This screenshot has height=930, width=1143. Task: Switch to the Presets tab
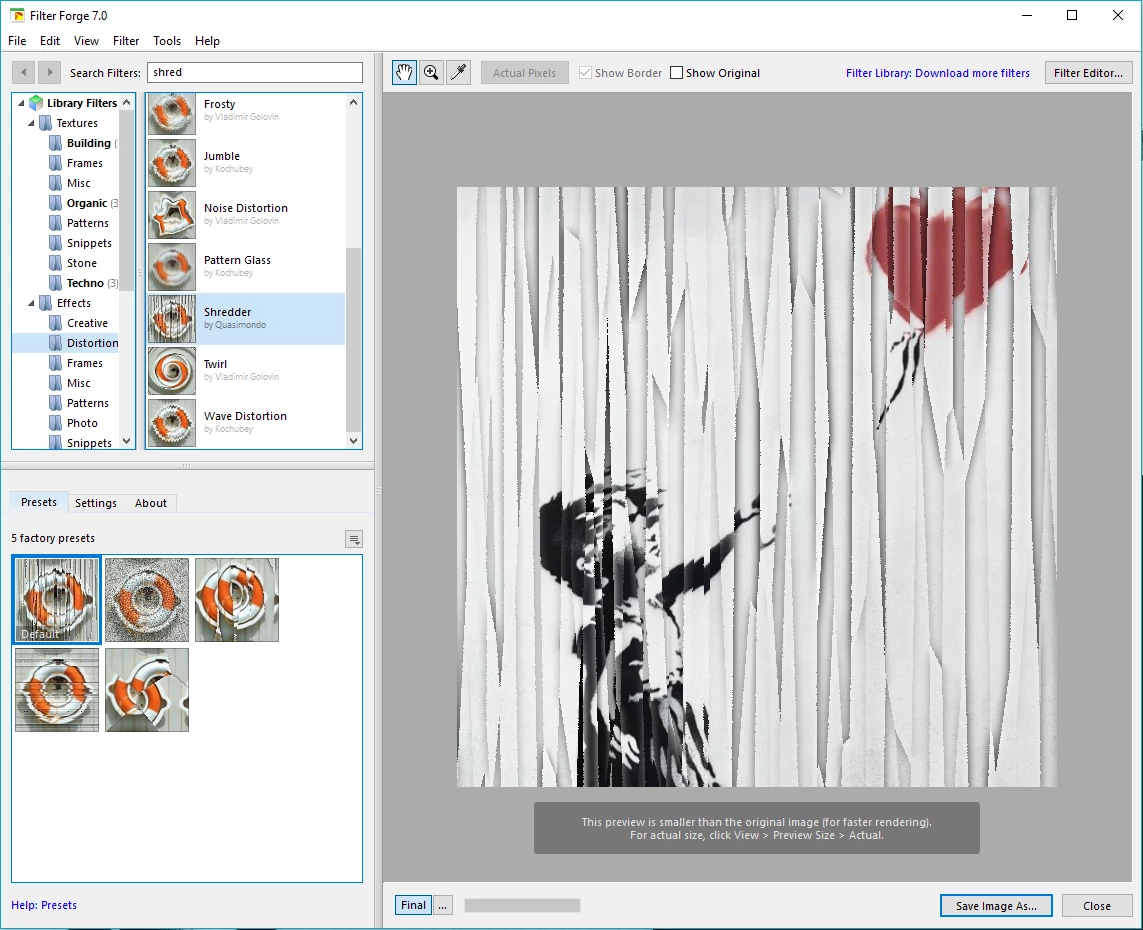point(39,502)
